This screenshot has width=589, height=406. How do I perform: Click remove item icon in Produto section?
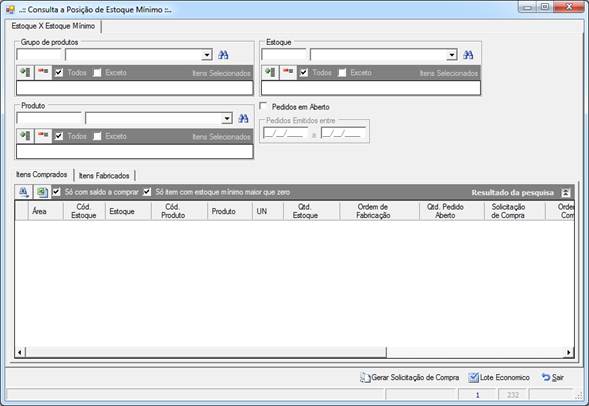[x=43, y=136]
